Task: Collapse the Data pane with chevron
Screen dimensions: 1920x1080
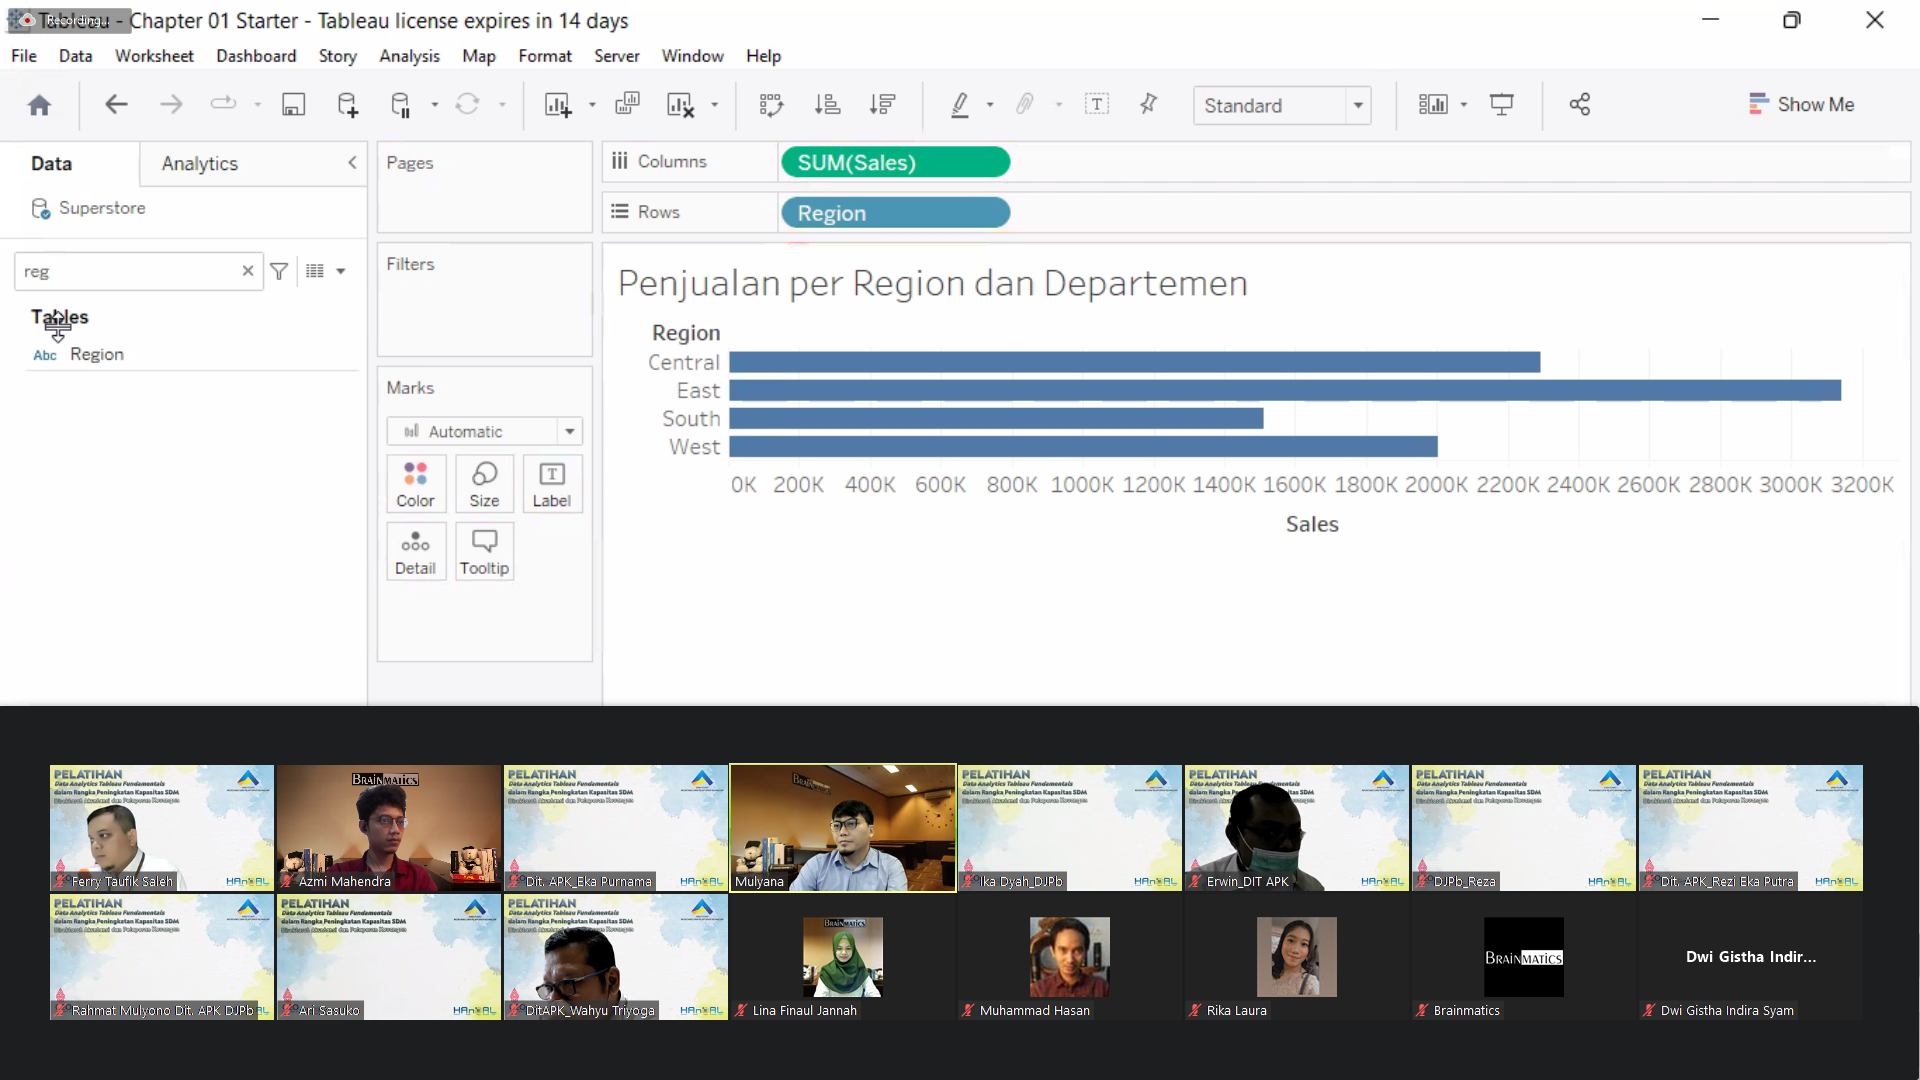Action: (x=352, y=163)
